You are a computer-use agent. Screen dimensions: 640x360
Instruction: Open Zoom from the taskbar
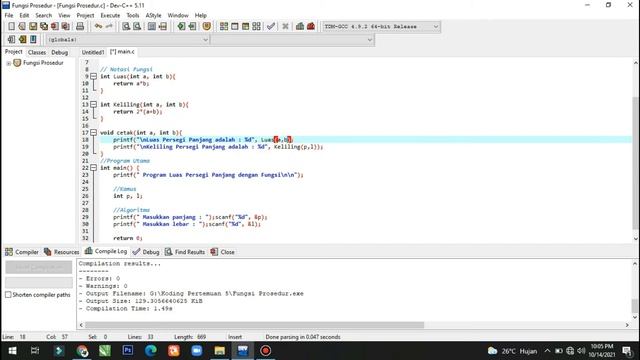[x=197, y=351]
